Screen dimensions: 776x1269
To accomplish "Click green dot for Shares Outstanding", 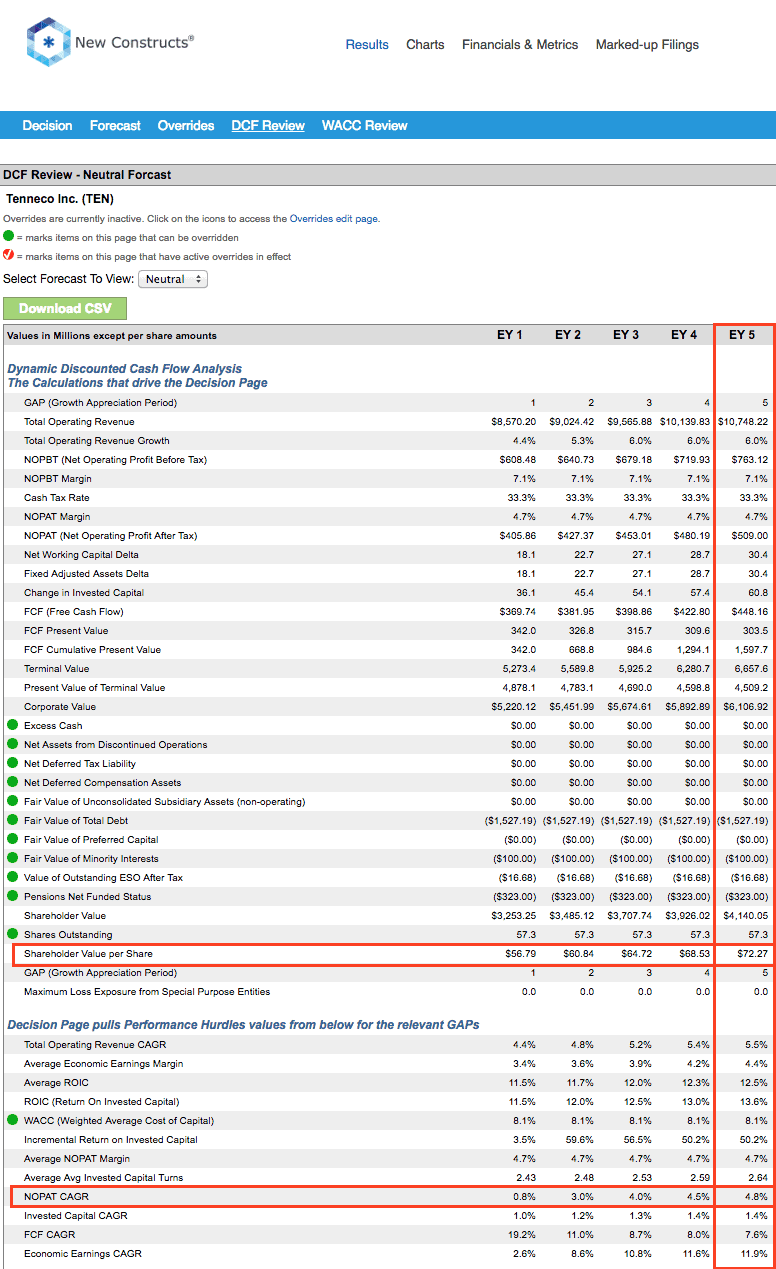I will tap(12, 934).
